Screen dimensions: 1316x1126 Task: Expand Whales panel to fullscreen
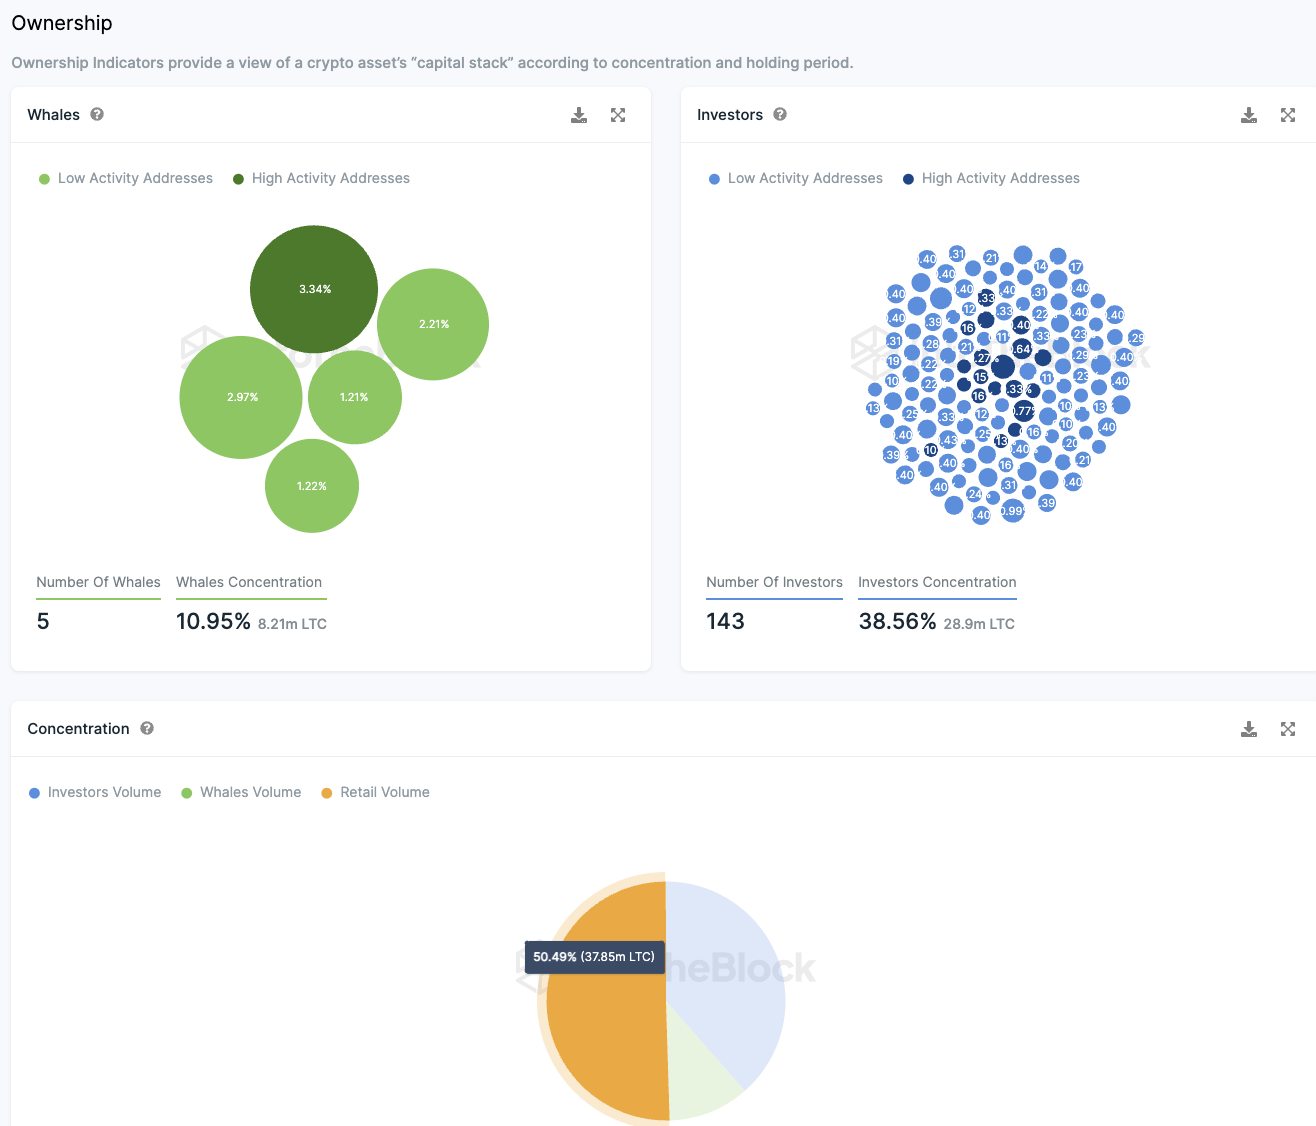point(618,115)
